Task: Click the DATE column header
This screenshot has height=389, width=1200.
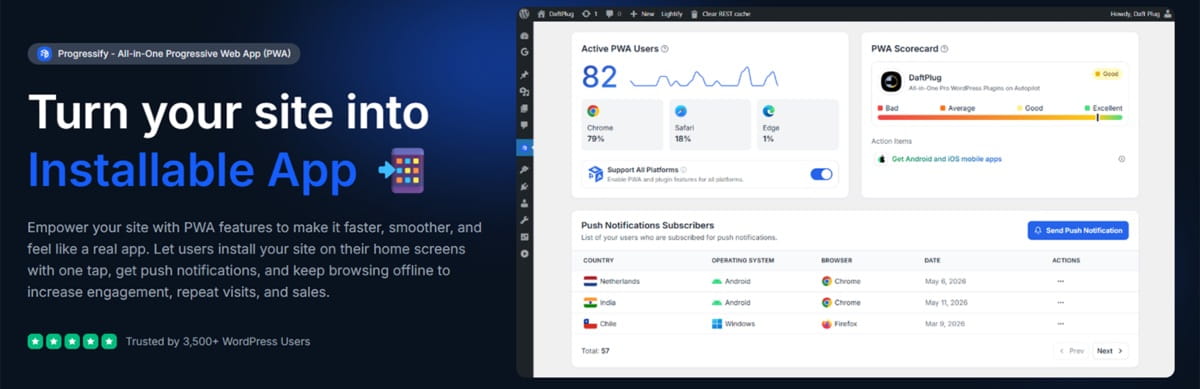Action: (932, 260)
